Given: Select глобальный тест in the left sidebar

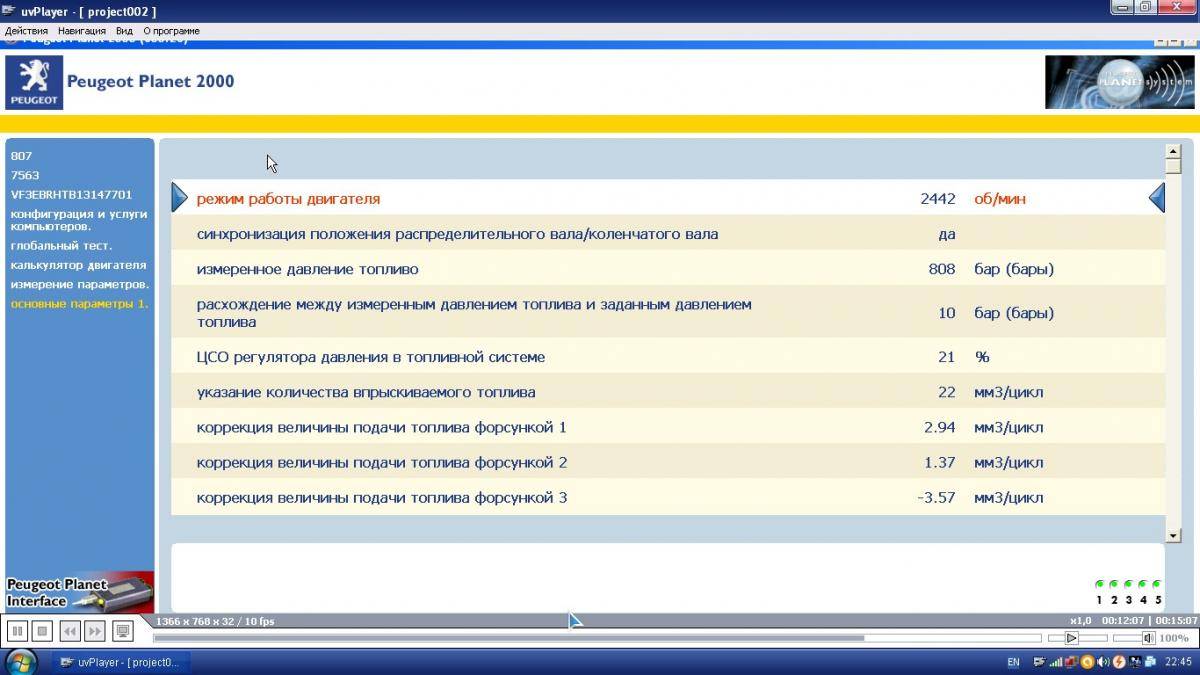Looking at the screenshot, I should 61,245.
